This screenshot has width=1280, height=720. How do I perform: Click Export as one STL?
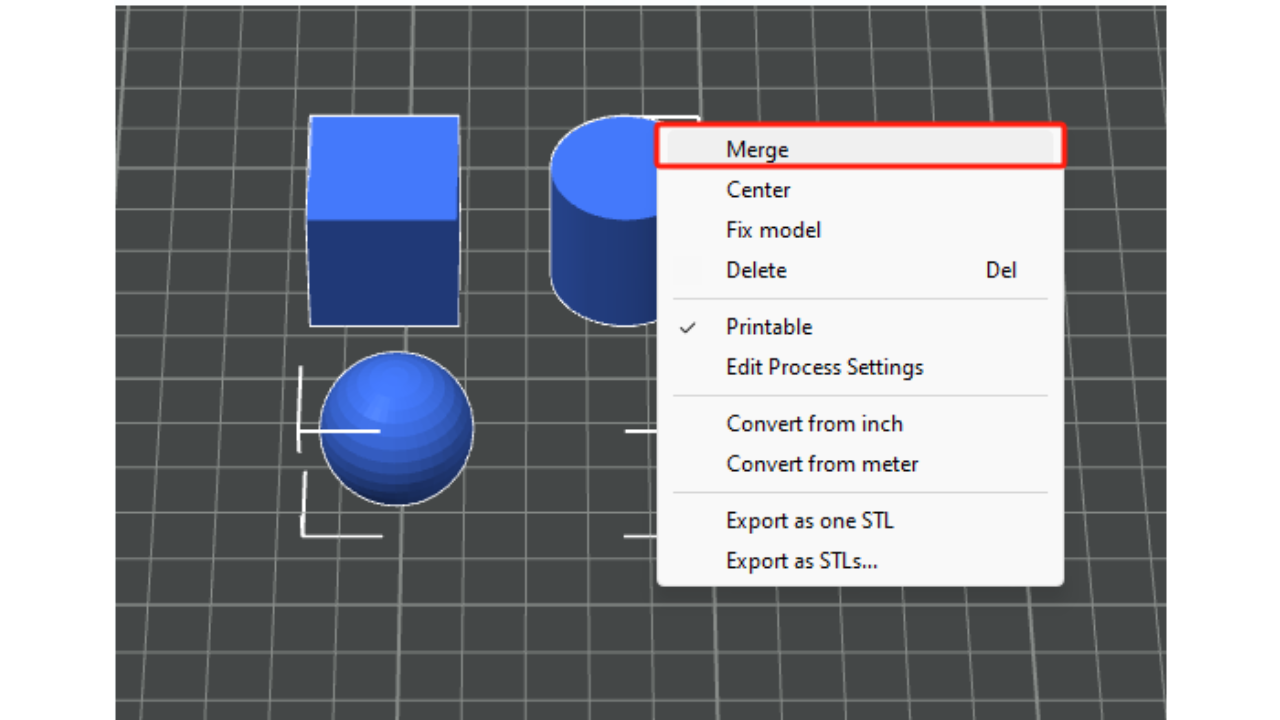pos(809,521)
